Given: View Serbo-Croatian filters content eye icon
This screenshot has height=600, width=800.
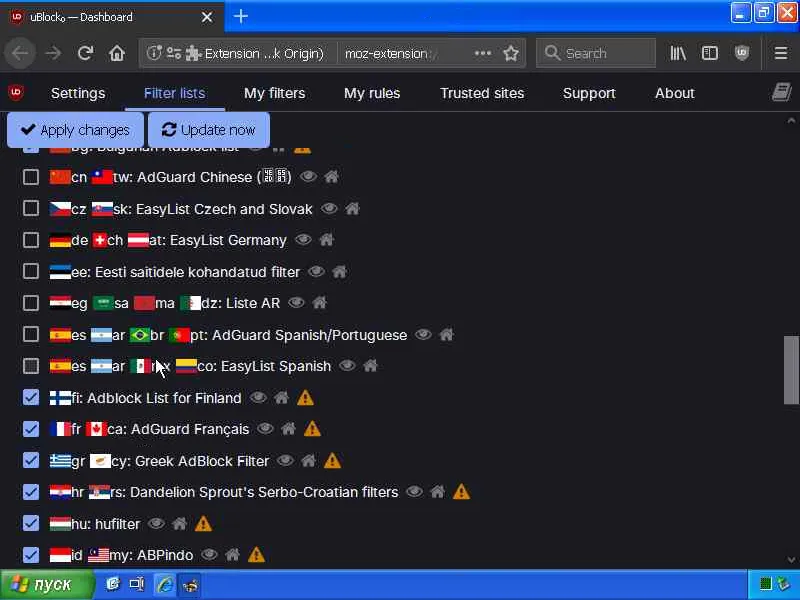Looking at the screenshot, I should point(414,491).
